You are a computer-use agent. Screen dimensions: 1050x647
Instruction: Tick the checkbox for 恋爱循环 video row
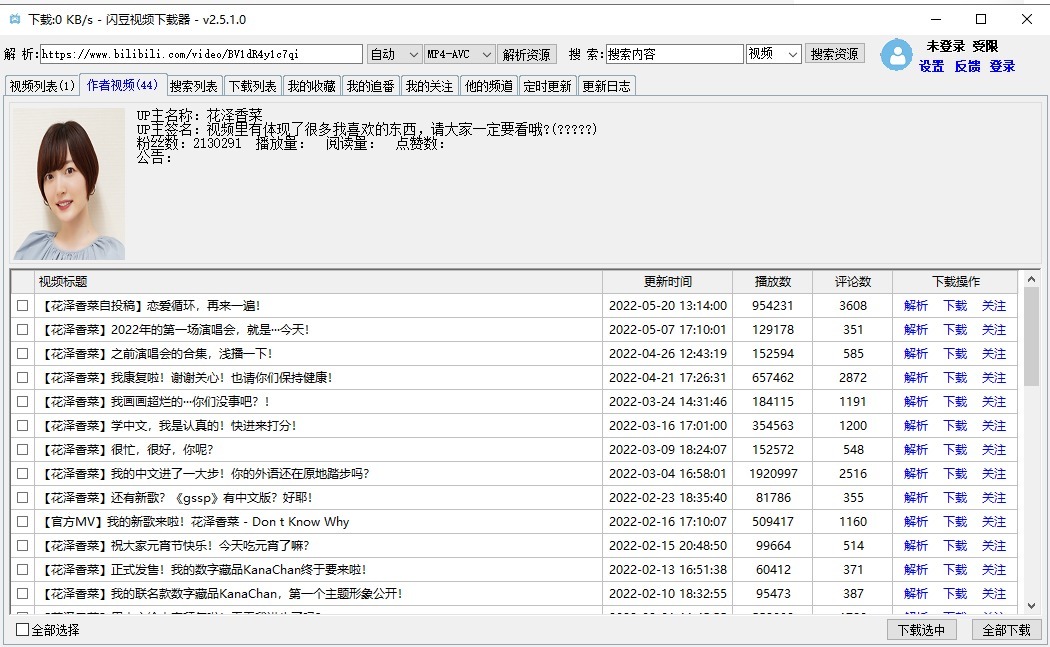[23, 306]
